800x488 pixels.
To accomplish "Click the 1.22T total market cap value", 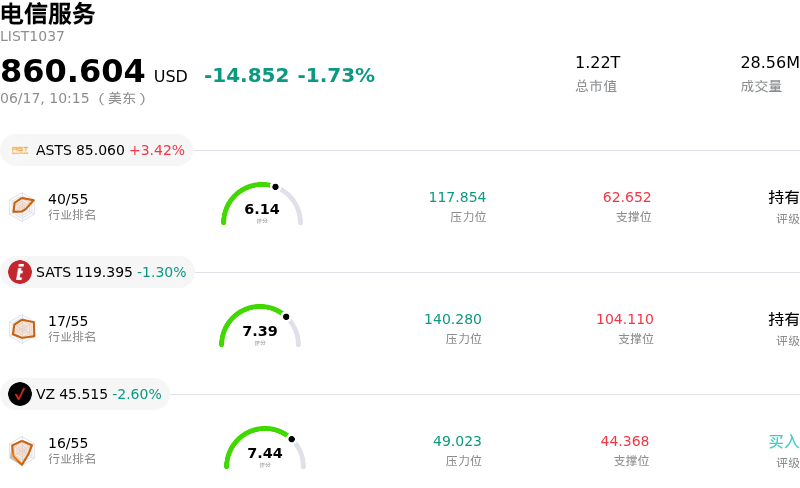I will (x=597, y=62).
